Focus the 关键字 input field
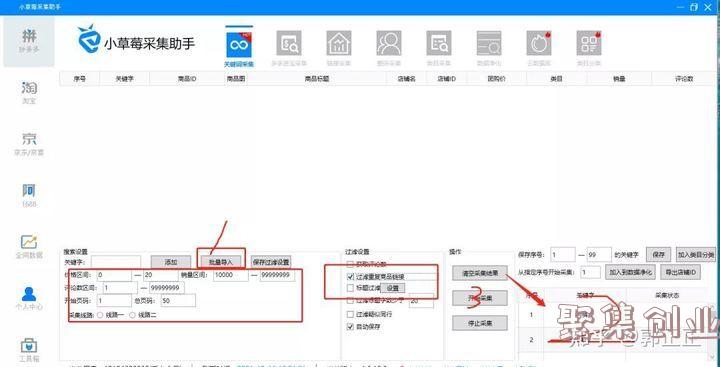 pos(116,262)
